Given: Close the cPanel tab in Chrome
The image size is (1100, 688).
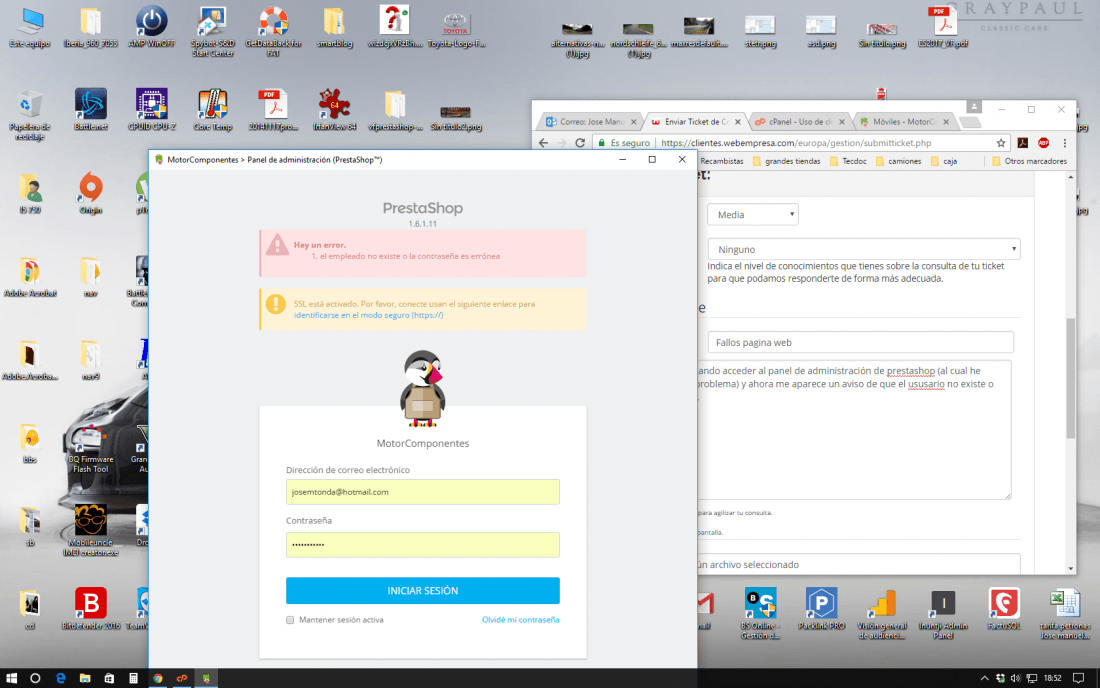Looking at the screenshot, I should pyautogui.click(x=842, y=122).
